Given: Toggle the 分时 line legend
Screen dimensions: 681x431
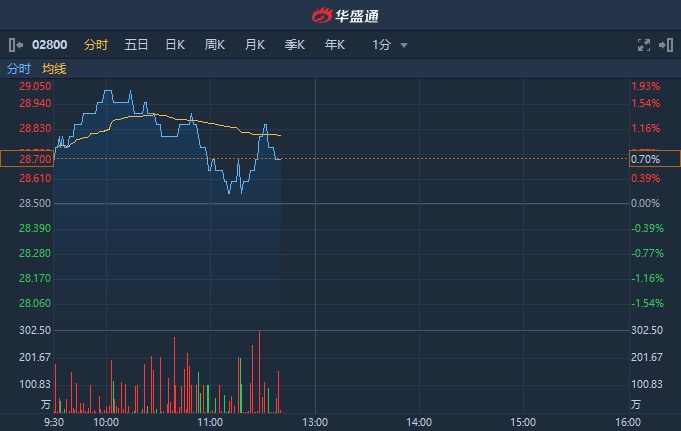Looking at the screenshot, I should click(19, 69).
